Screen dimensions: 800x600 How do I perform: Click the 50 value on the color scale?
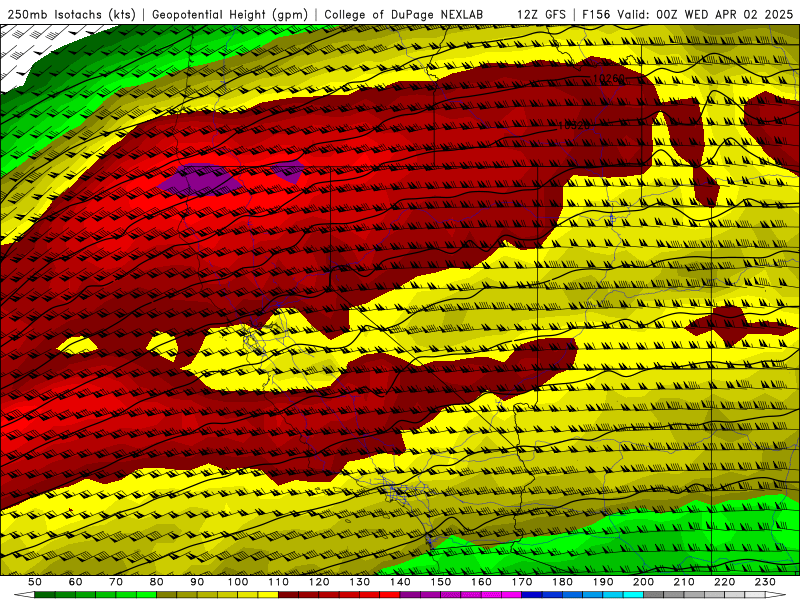[x=35, y=582]
